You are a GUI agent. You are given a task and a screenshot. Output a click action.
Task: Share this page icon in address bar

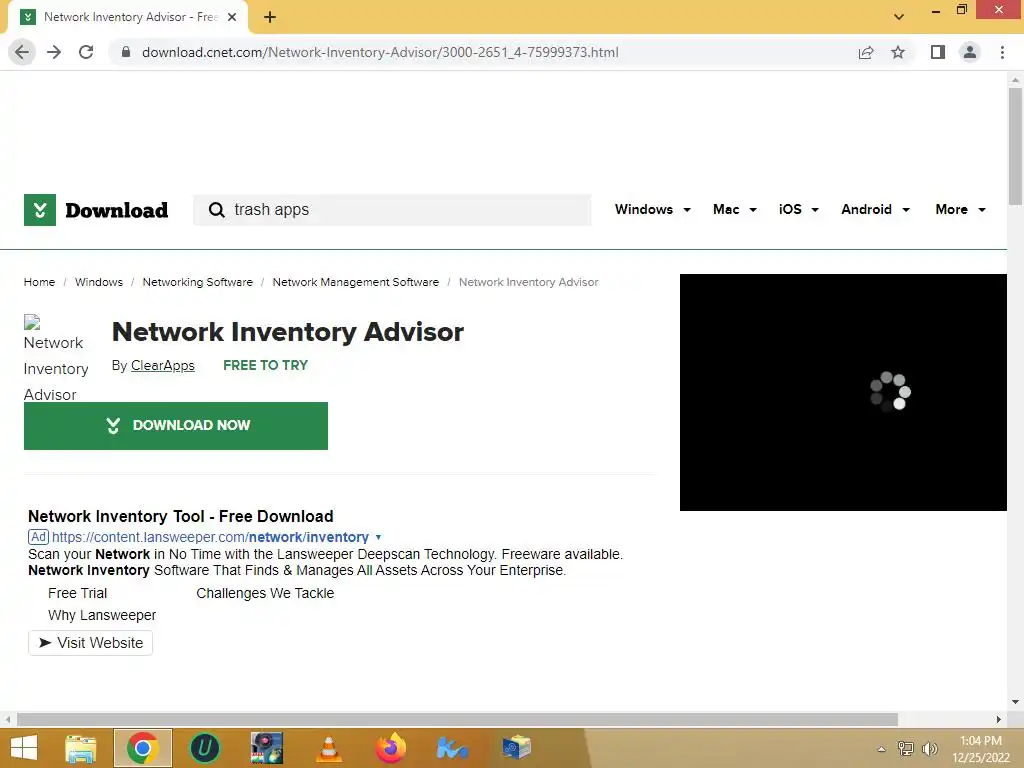(866, 52)
